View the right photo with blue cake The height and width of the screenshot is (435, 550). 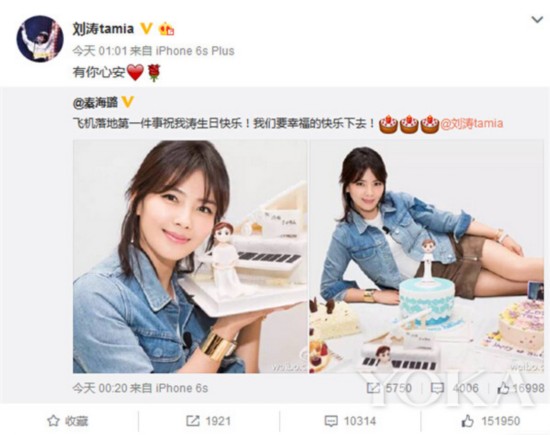pyautogui.click(x=427, y=256)
